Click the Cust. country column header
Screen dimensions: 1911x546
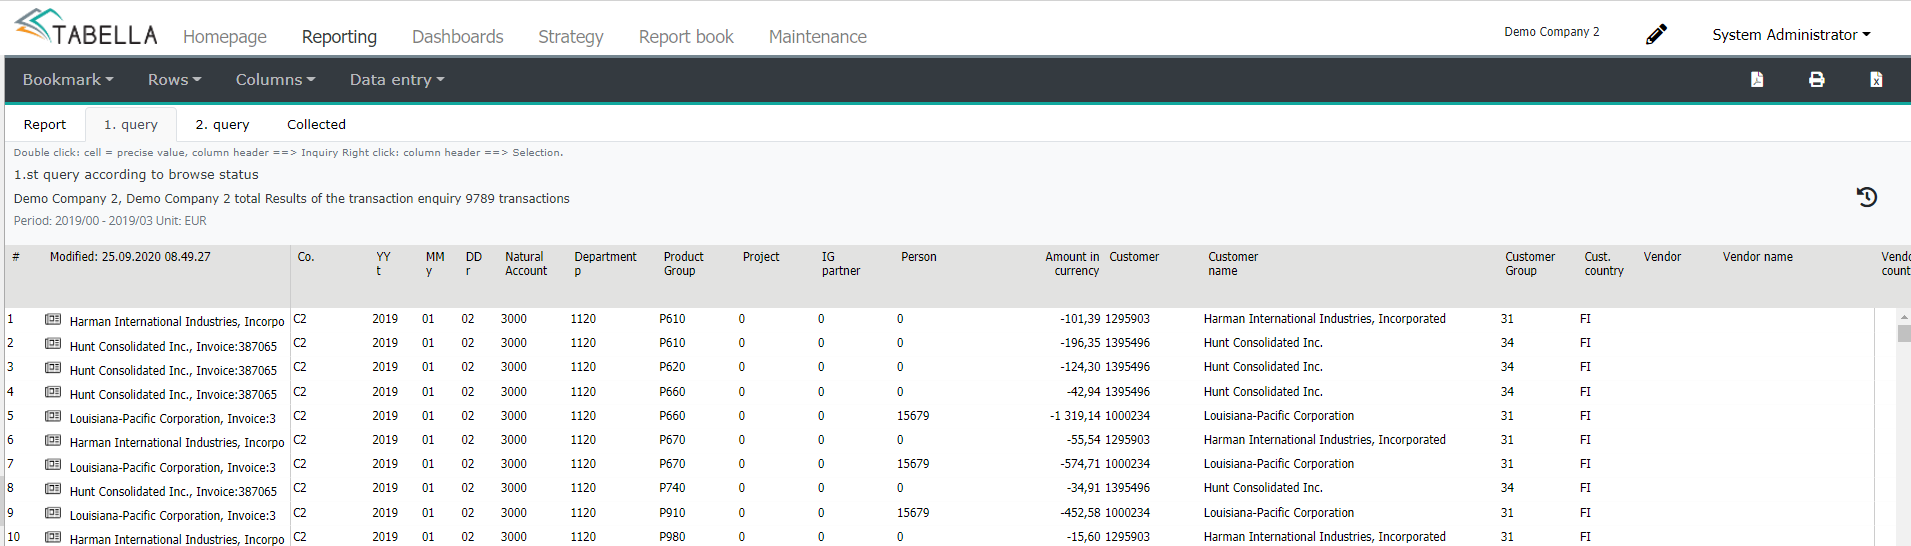[1604, 264]
